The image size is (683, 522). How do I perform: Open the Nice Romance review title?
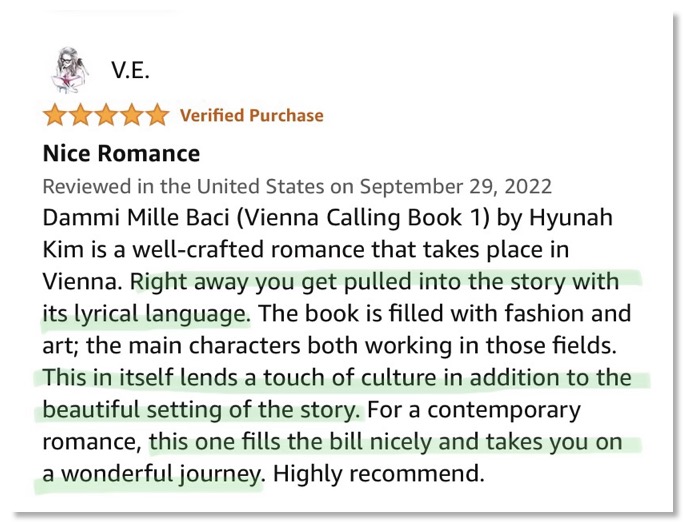[x=122, y=153]
